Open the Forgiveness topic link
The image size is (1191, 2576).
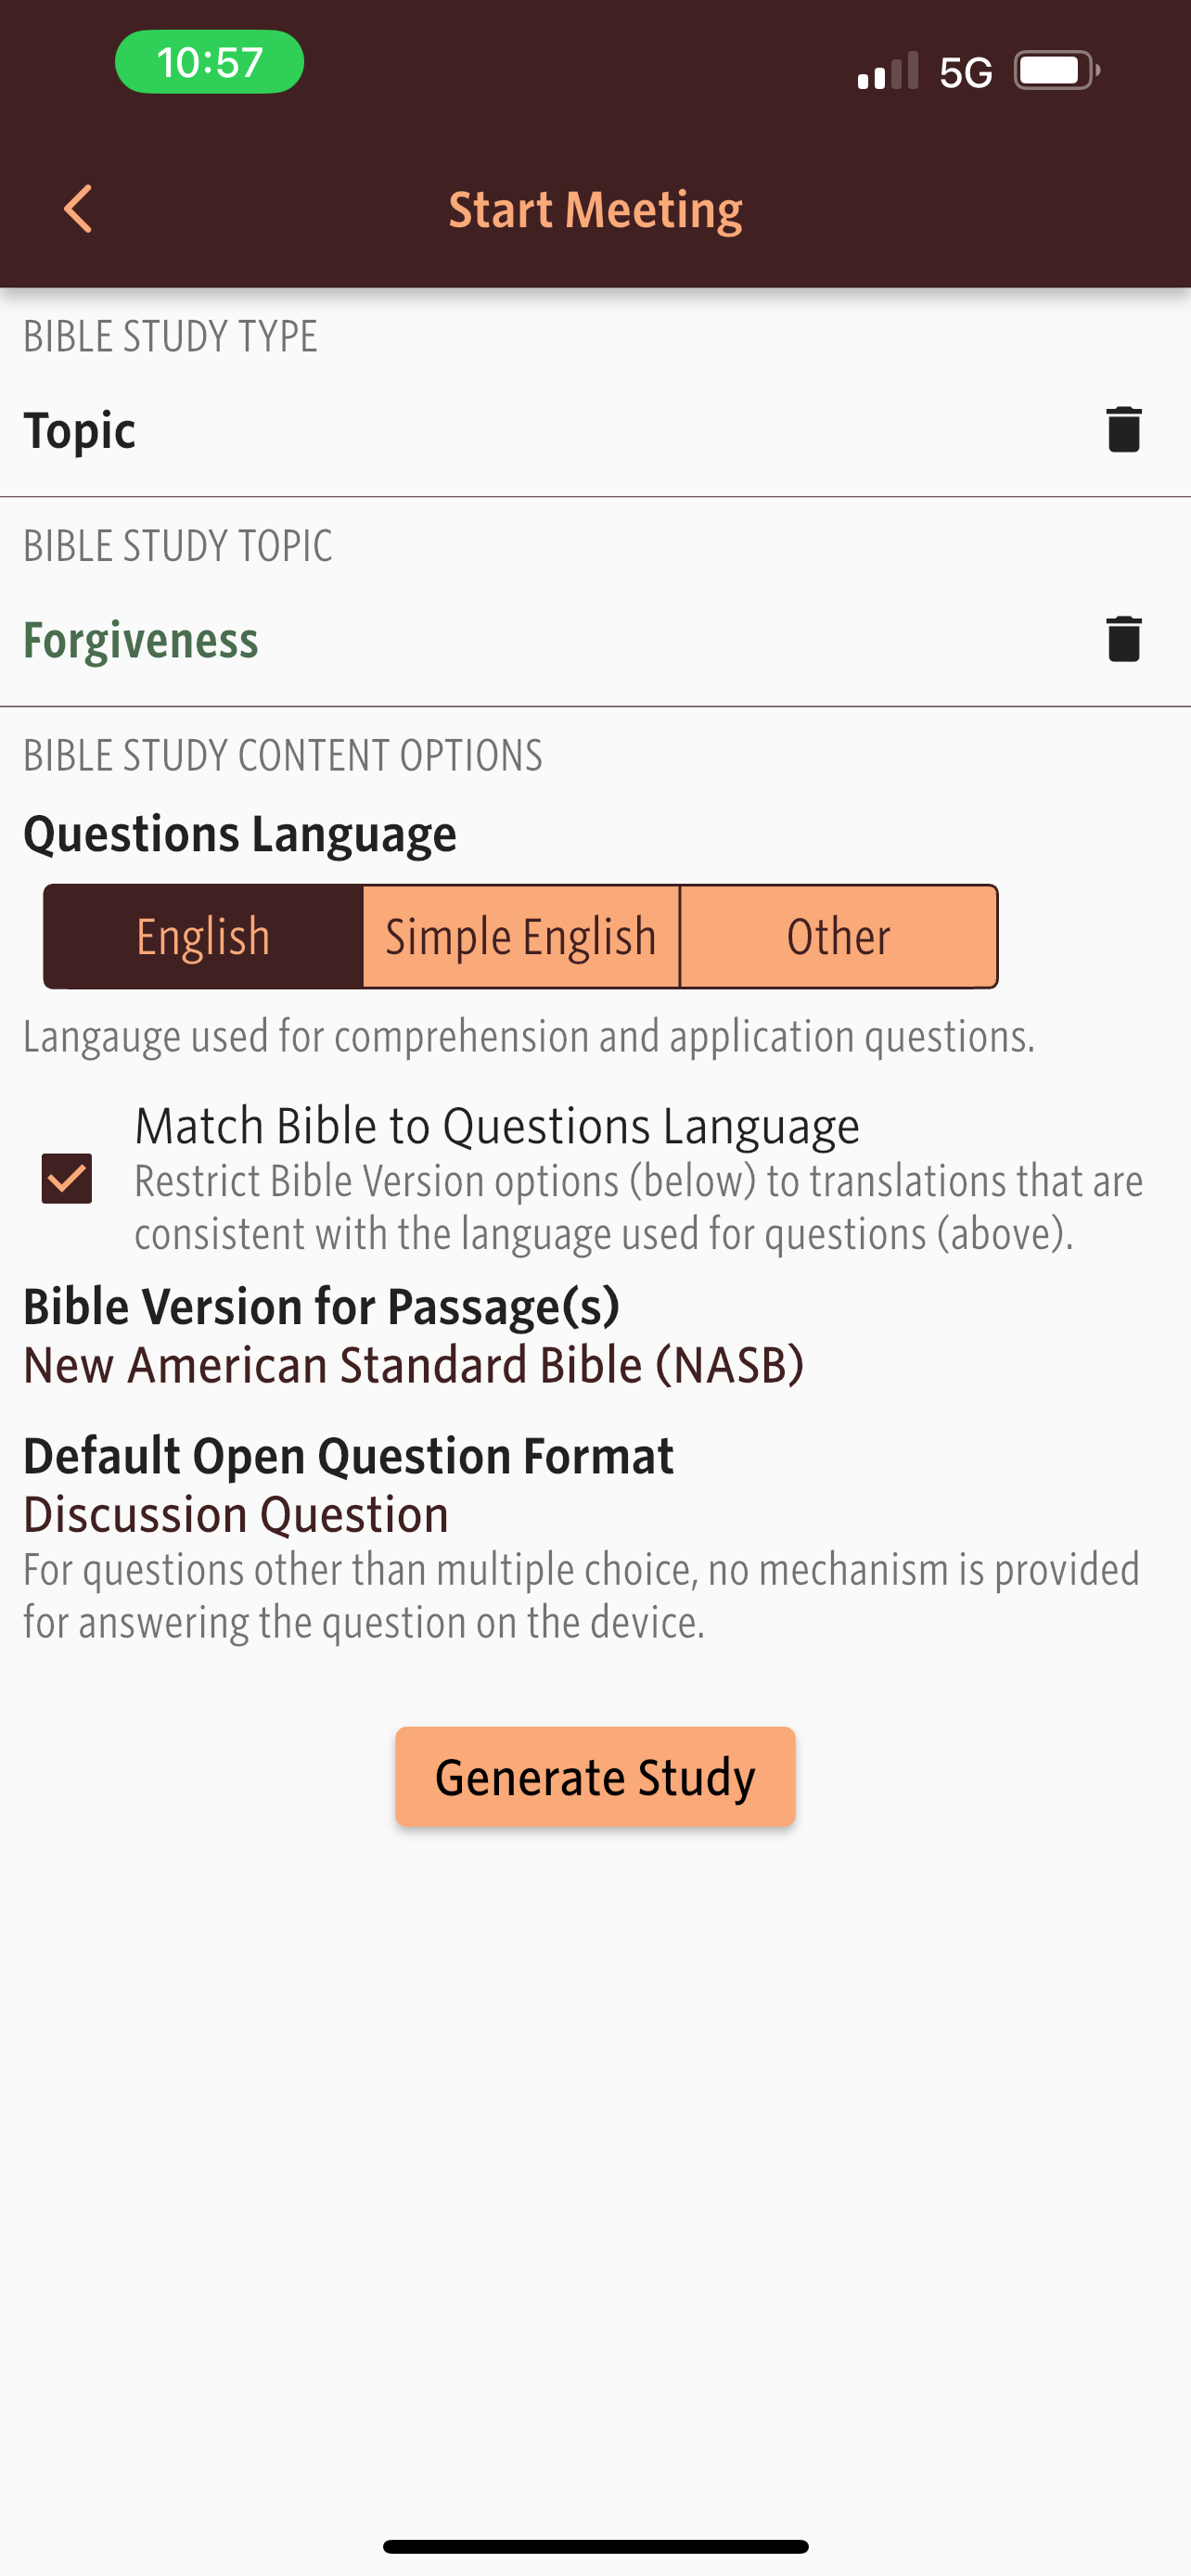click(141, 640)
